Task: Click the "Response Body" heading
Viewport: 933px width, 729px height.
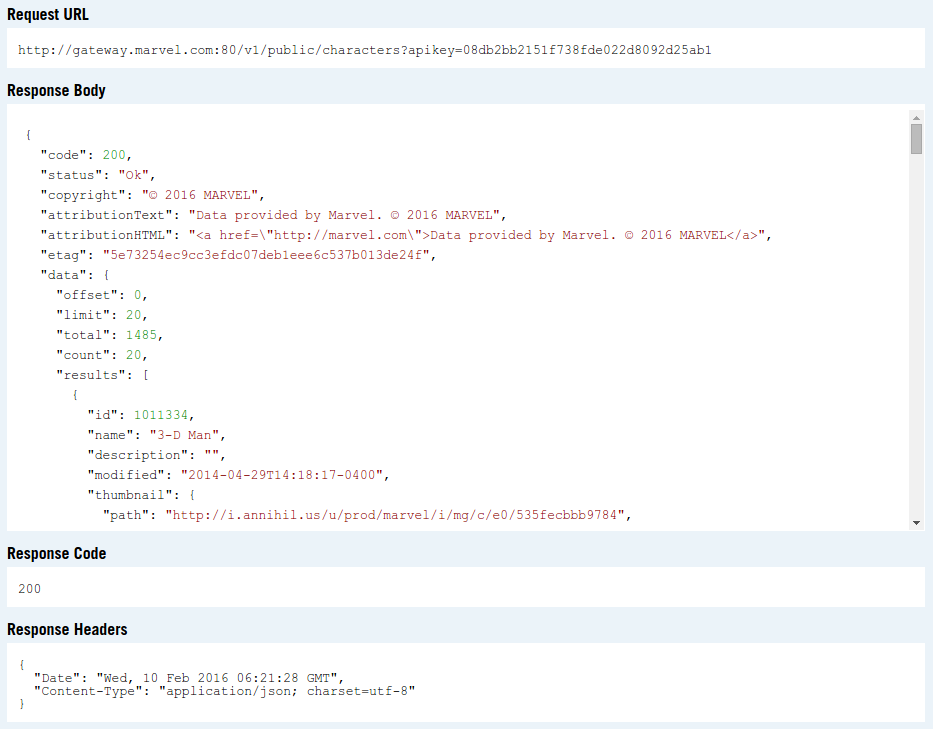Action: coord(57,90)
